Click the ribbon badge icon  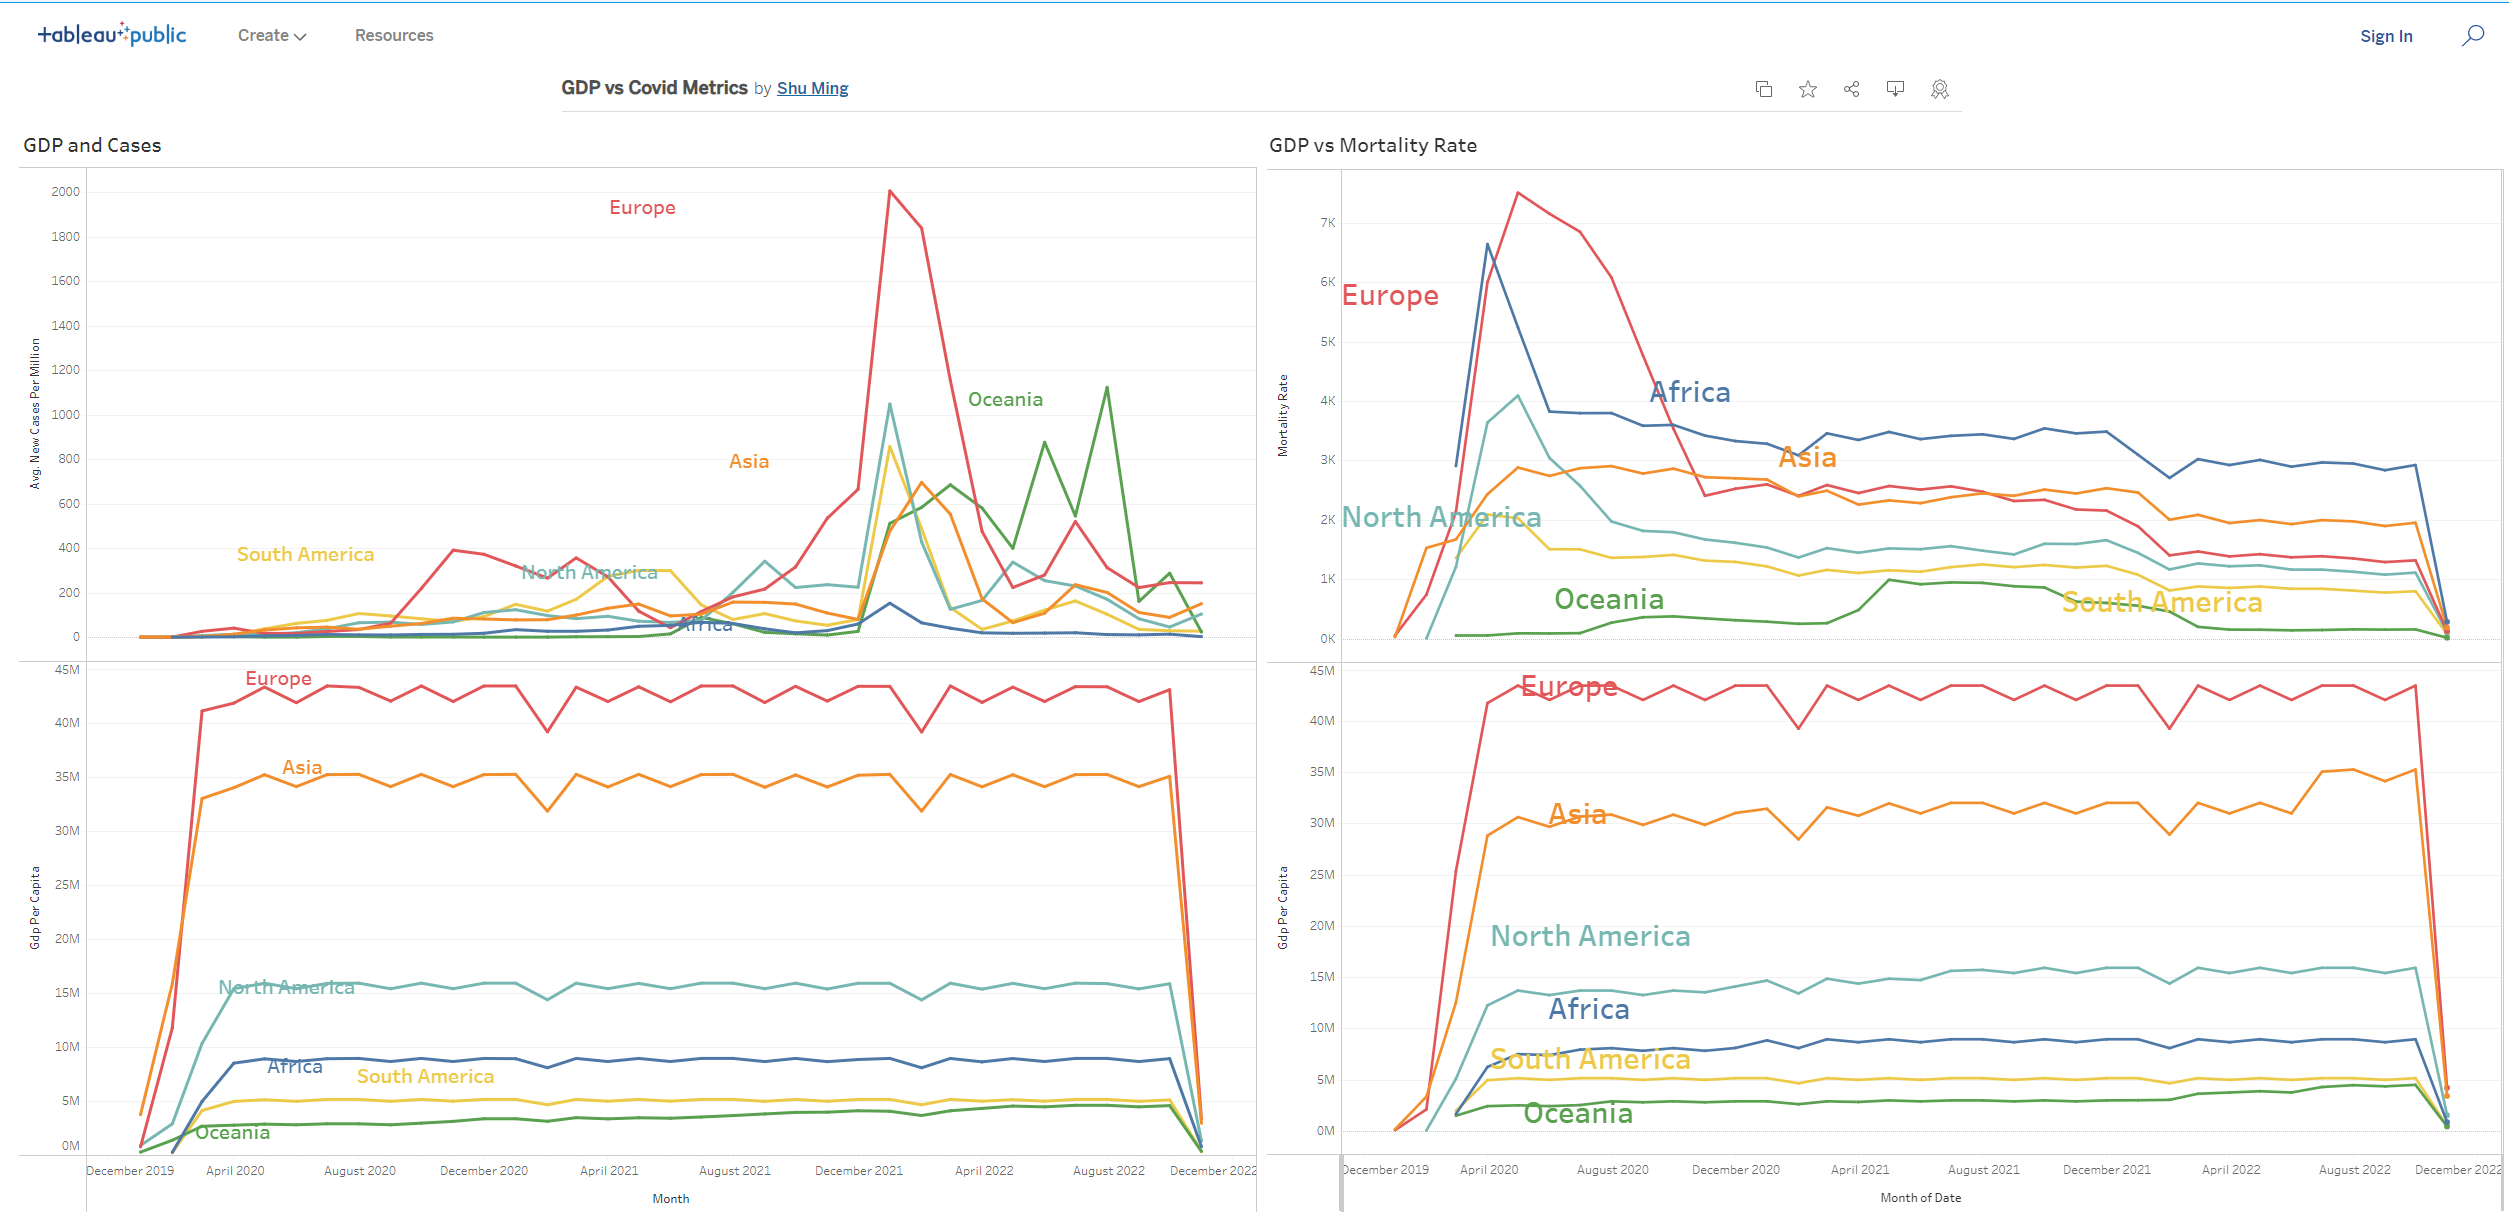[x=1940, y=89]
